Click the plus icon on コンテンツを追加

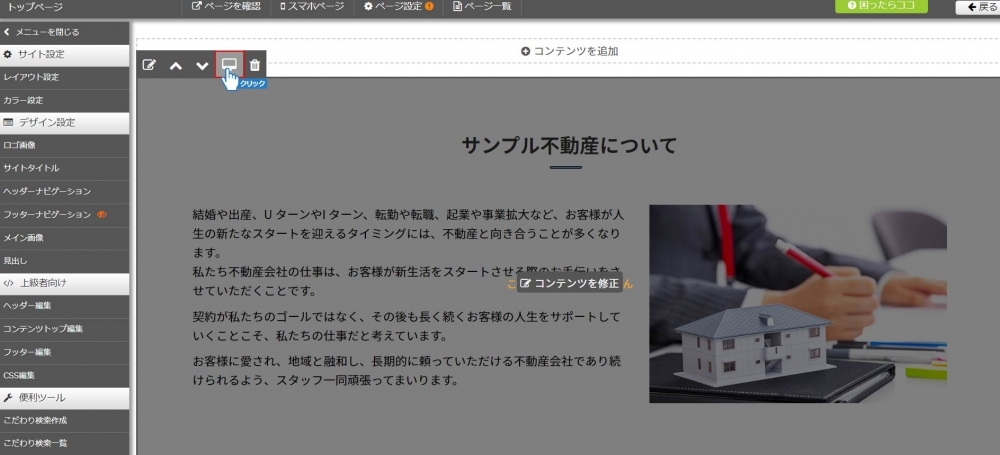pyautogui.click(x=526, y=51)
